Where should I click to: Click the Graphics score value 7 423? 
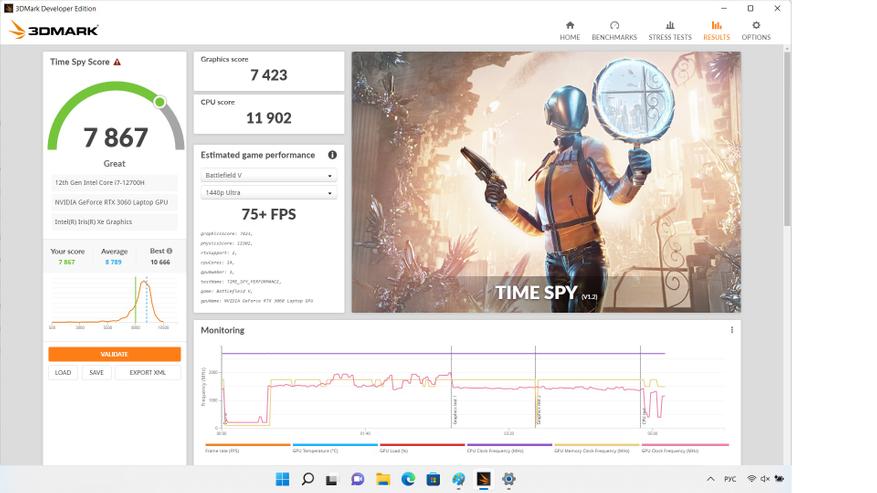(x=268, y=75)
